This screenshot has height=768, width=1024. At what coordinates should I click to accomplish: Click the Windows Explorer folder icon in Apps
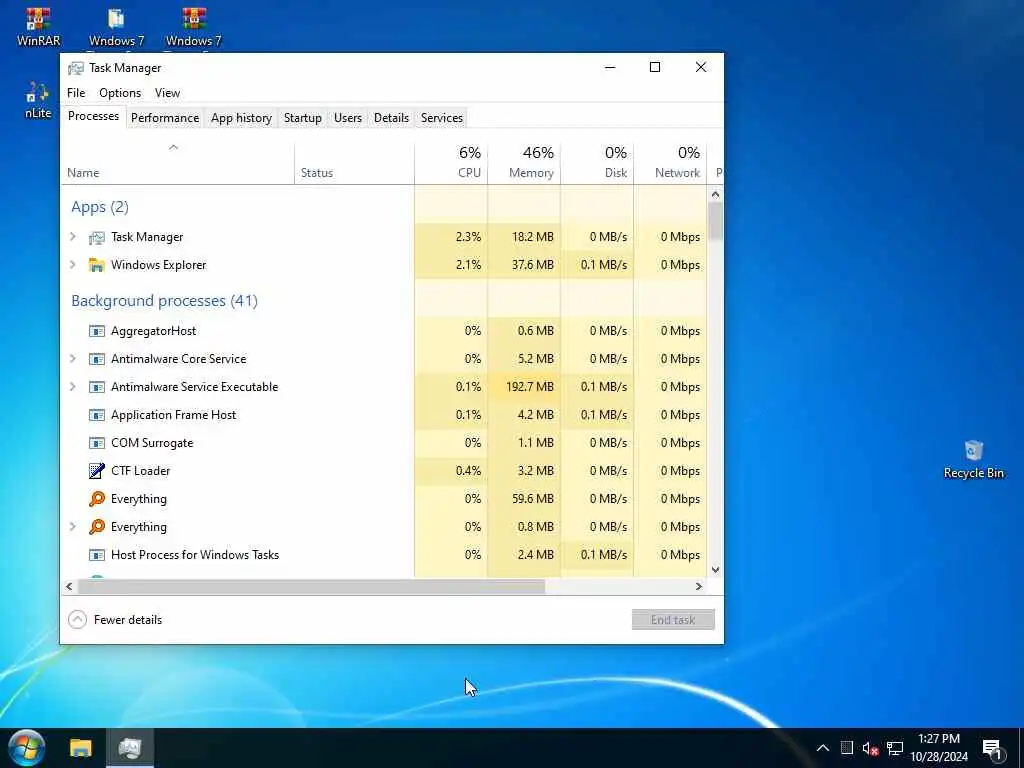[x=97, y=265]
